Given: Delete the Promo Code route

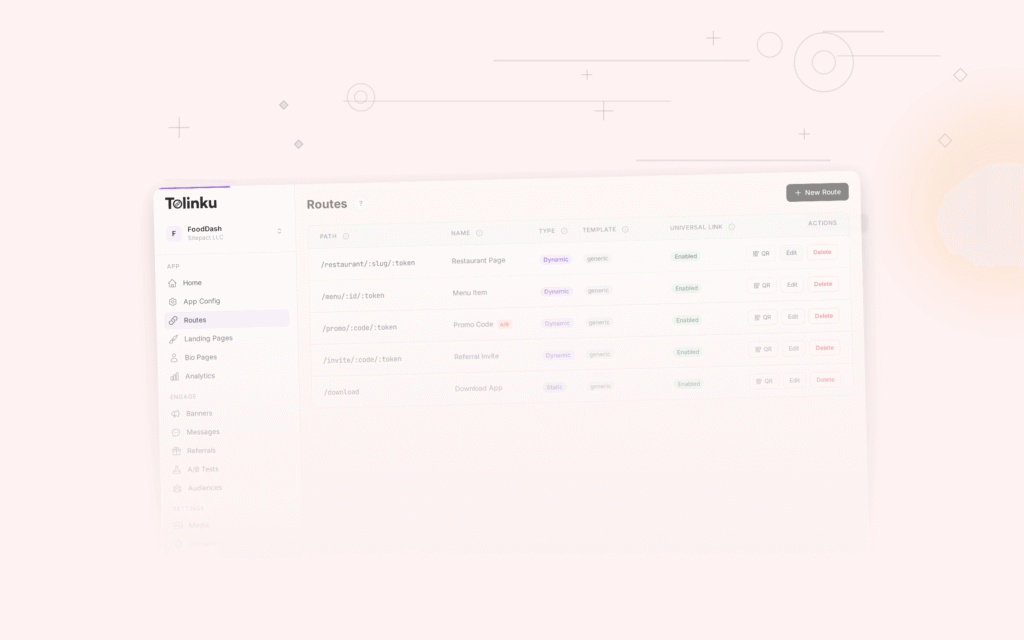Looking at the screenshot, I should coord(823,316).
